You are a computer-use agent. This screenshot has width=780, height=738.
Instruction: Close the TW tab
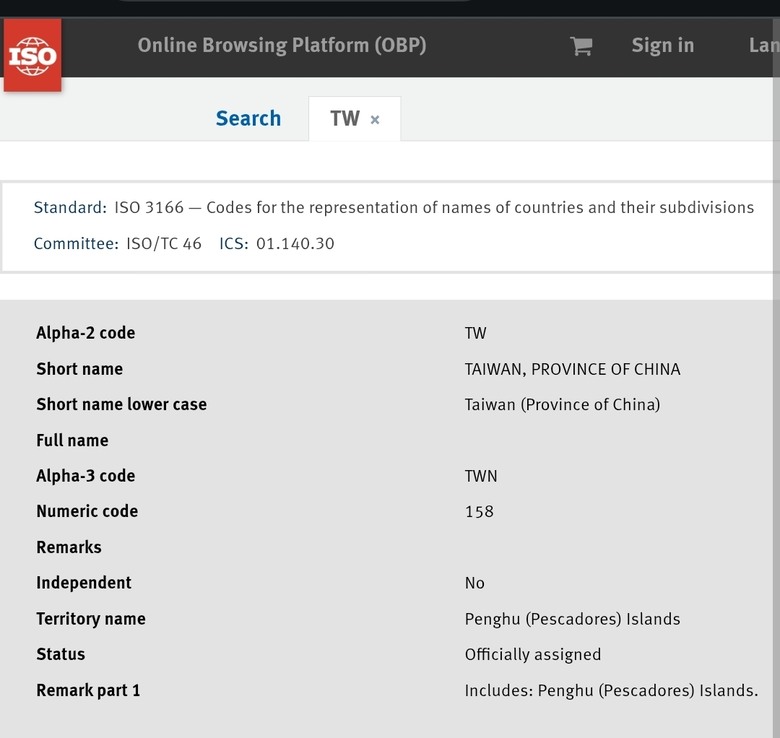[x=375, y=119]
